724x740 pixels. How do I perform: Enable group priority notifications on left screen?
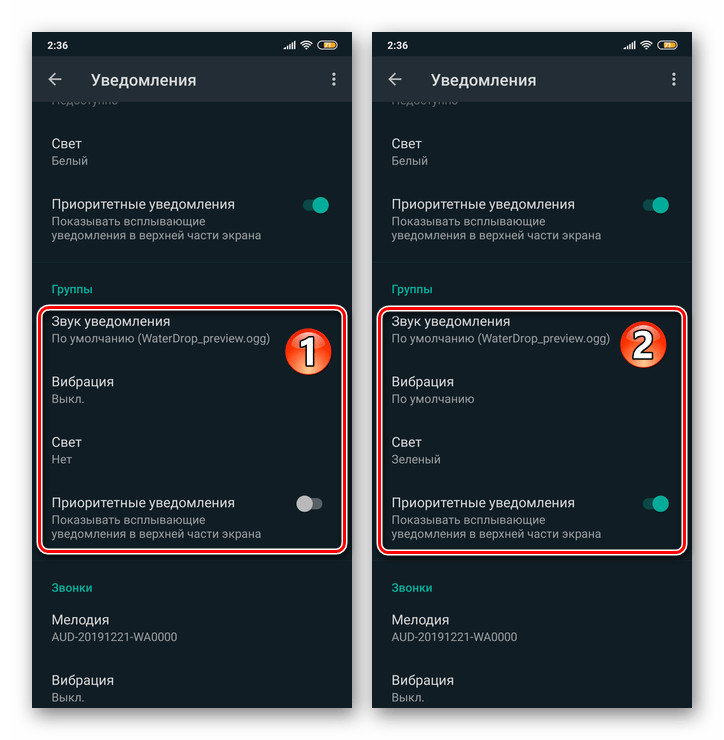click(309, 504)
